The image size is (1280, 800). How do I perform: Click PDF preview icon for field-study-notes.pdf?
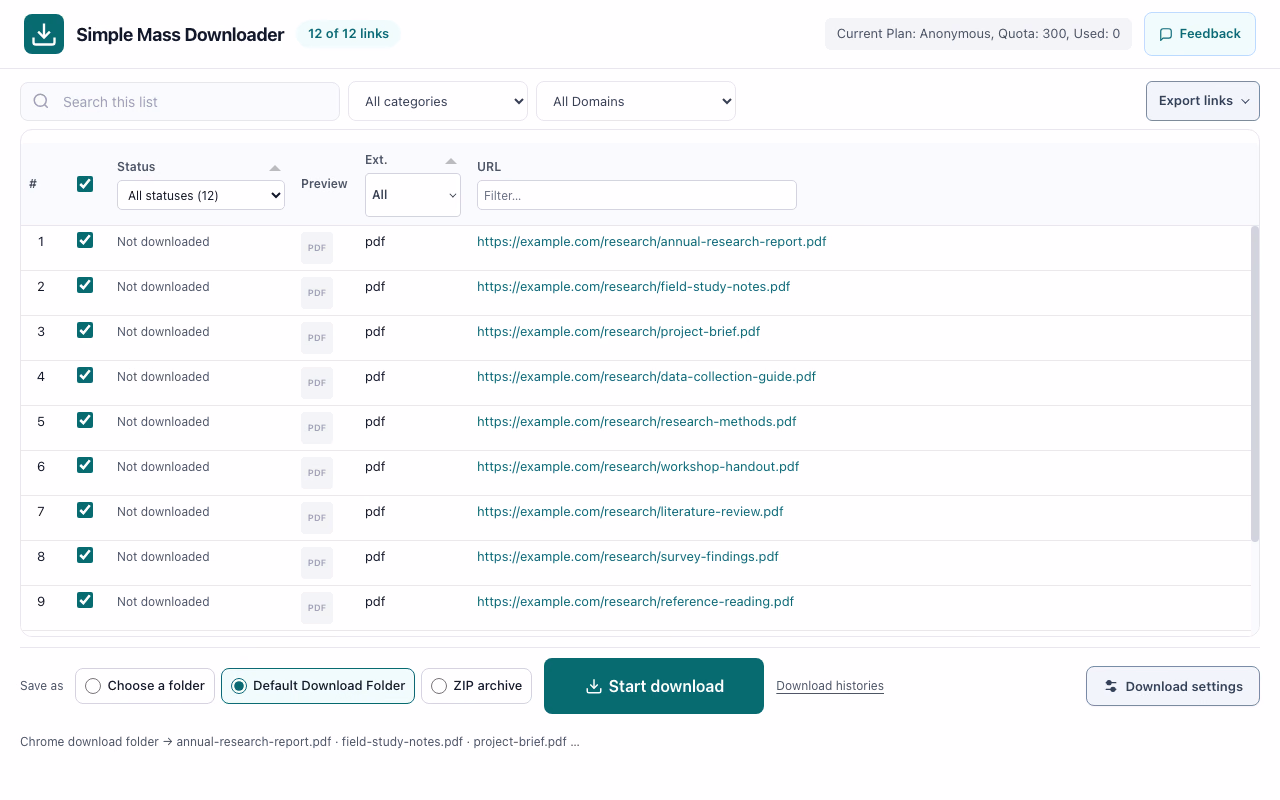coord(317,293)
